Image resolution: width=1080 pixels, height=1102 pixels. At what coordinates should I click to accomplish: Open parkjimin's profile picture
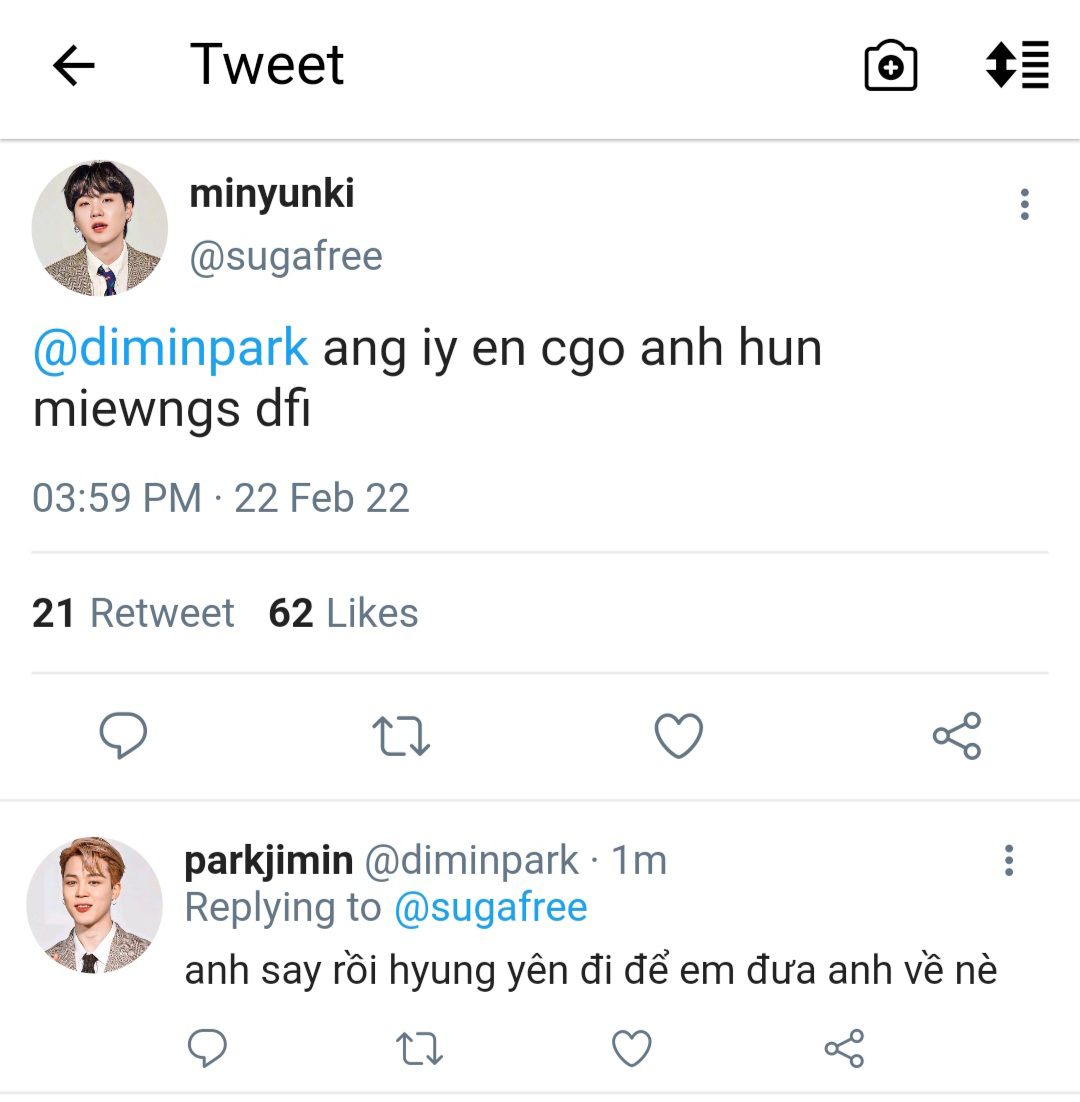(x=94, y=905)
